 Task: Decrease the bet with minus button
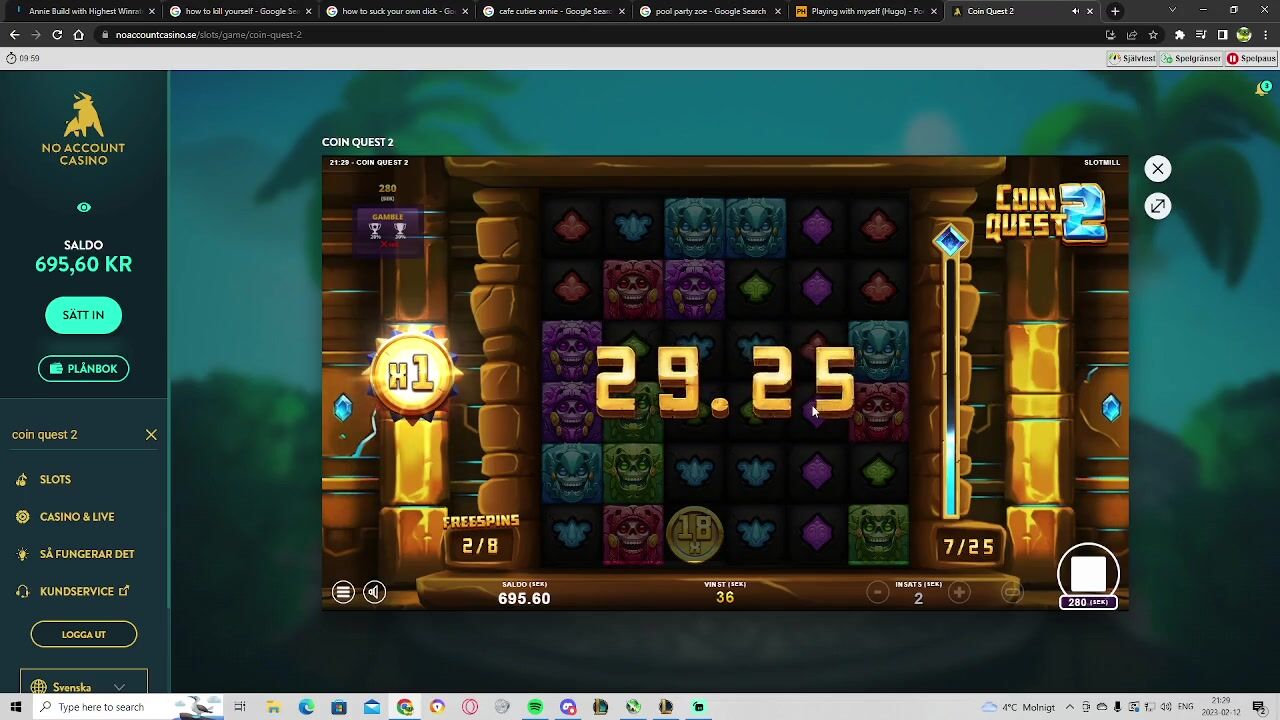click(877, 593)
